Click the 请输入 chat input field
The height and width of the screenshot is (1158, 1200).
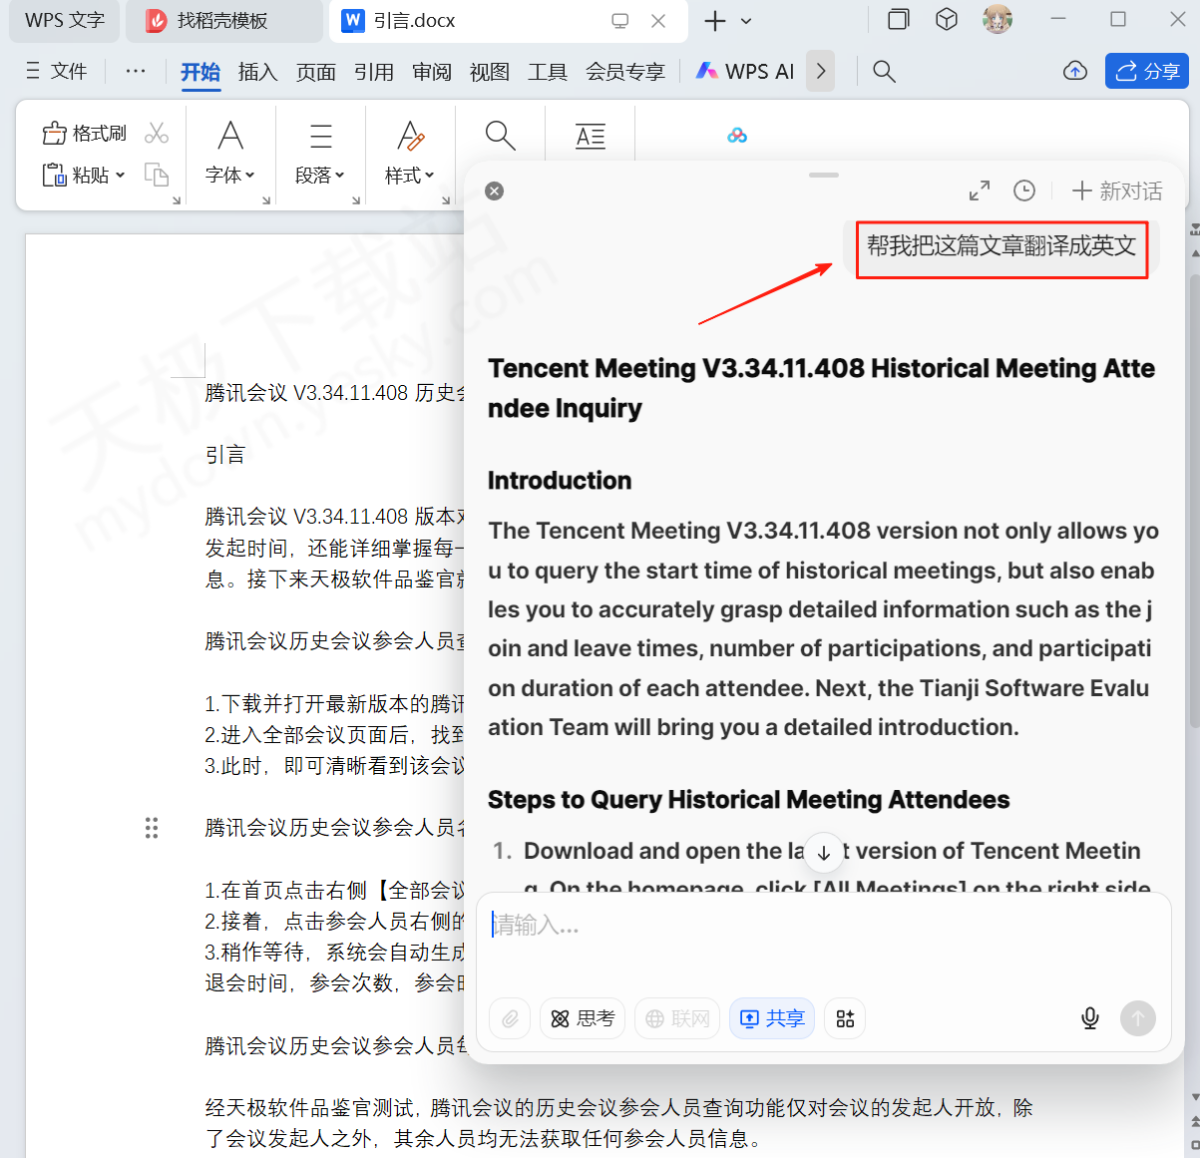point(823,926)
